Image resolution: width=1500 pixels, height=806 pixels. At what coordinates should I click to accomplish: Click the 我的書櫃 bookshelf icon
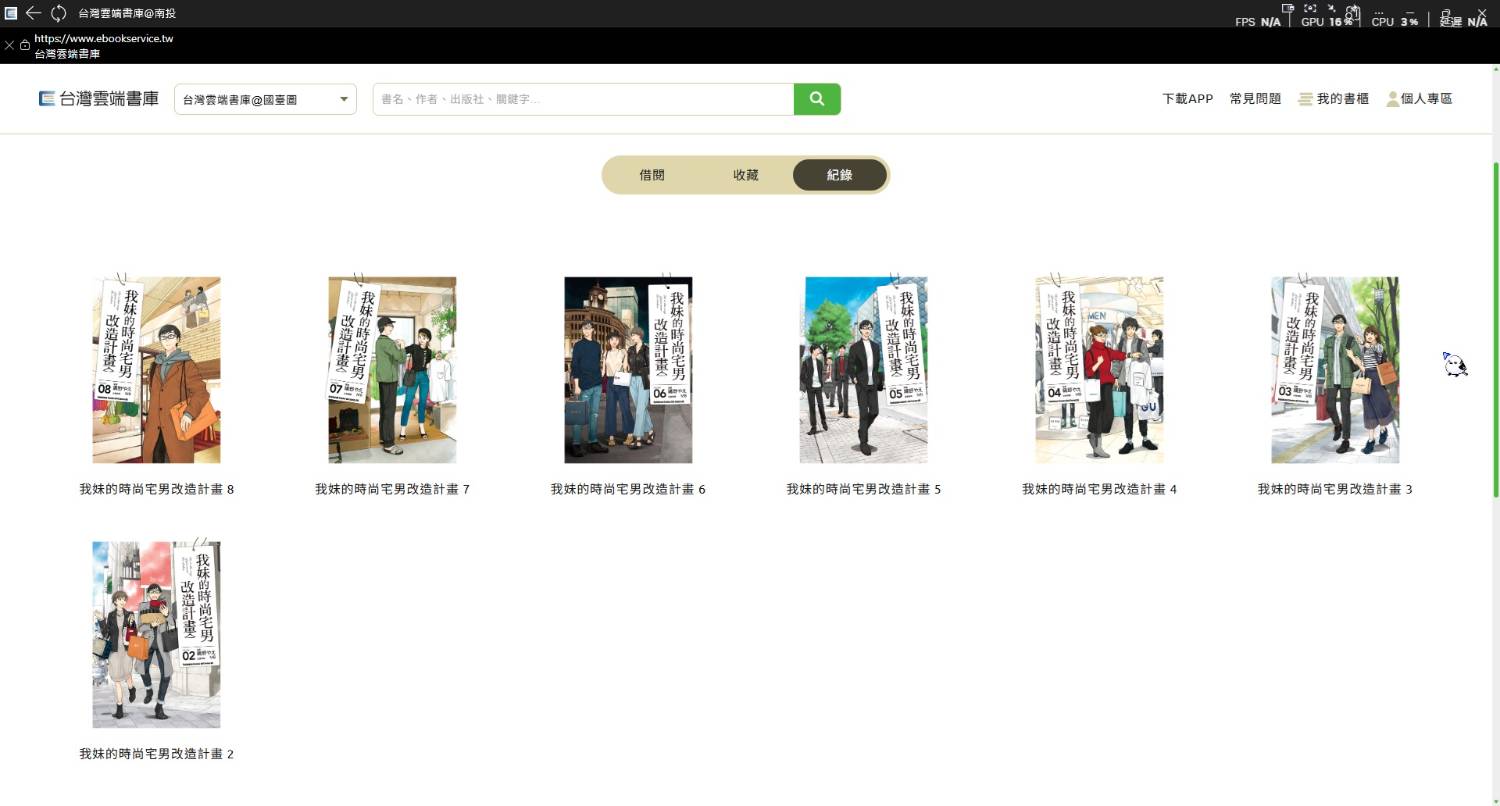point(1305,99)
